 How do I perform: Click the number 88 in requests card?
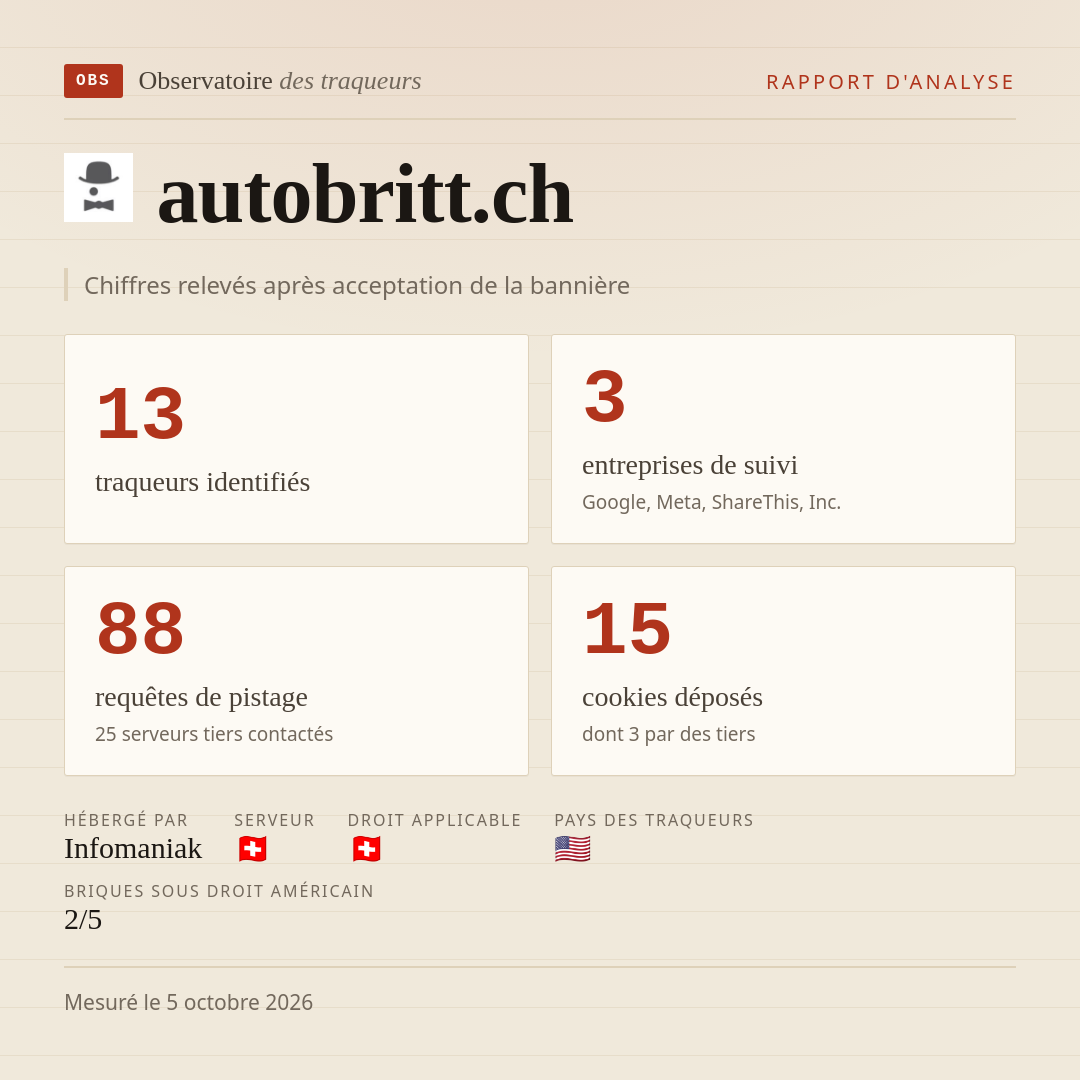(140, 629)
